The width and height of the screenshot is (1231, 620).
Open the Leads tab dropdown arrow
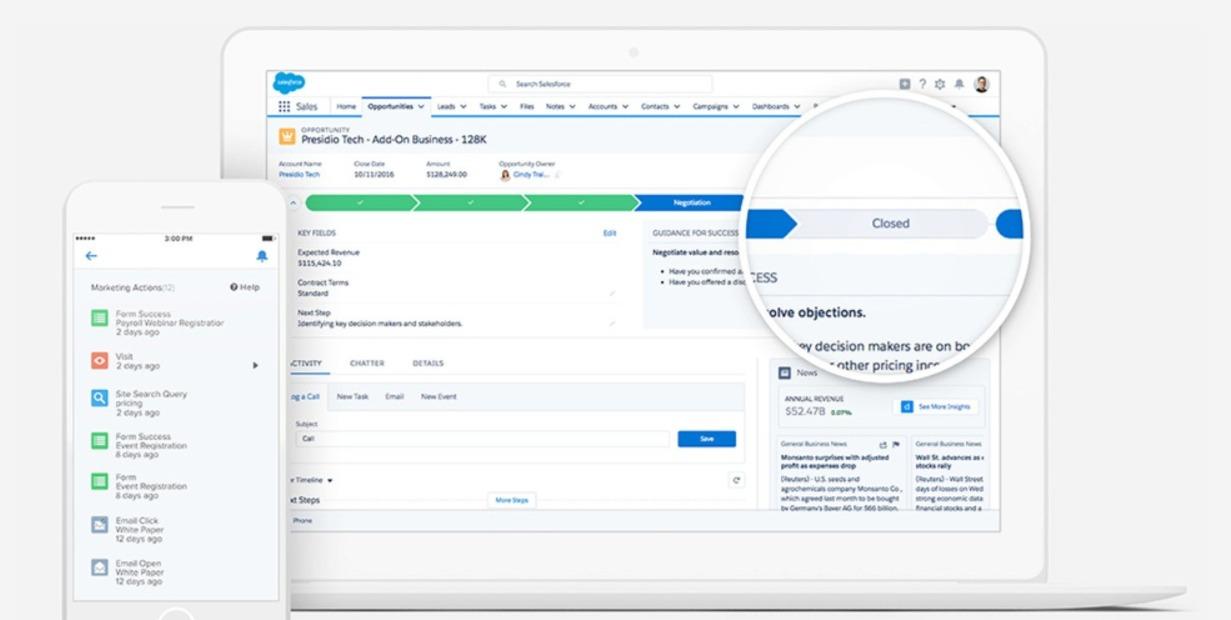(463, 107)
